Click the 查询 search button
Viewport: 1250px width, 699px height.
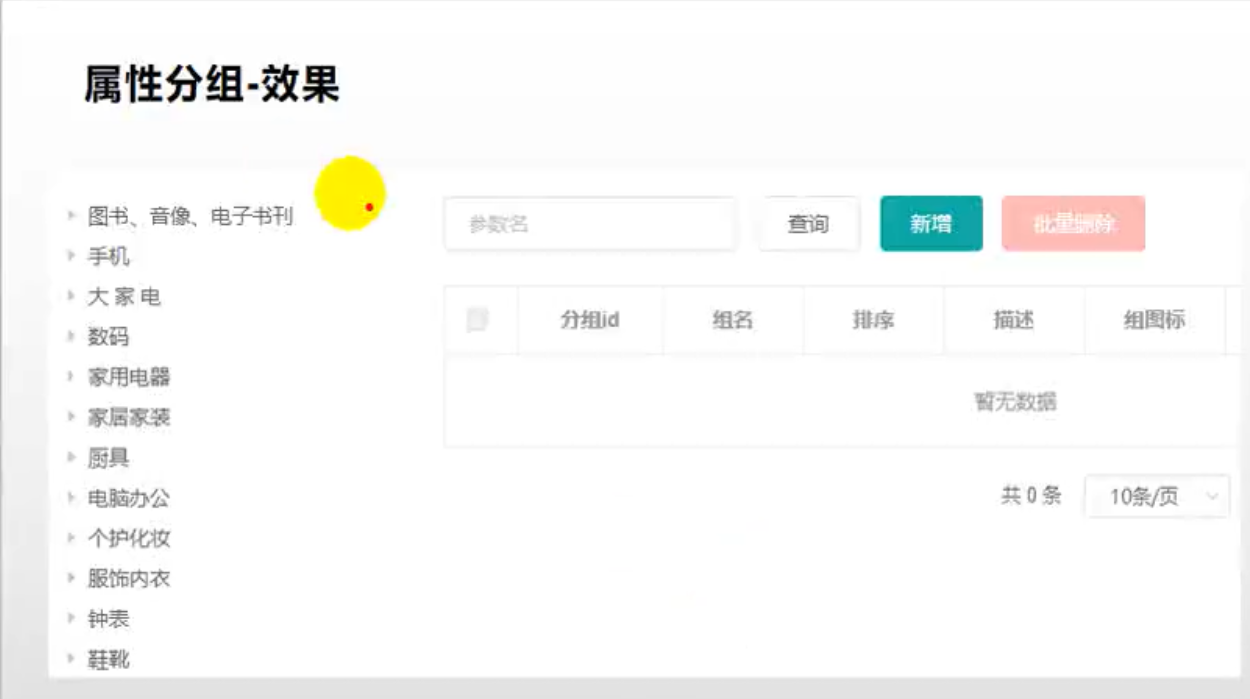click(x=808, y=224)
